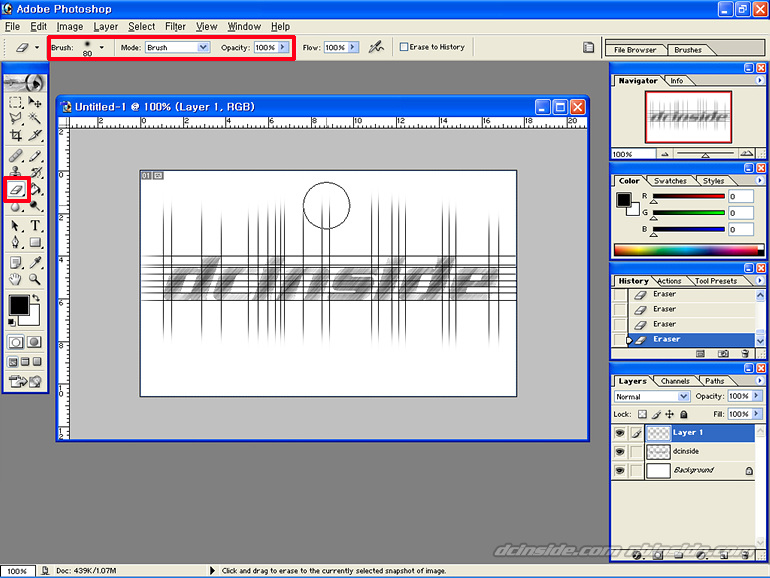This screenshot has width=770, height=578.
Task: Reset default foreground and background colors
Action: pos(11,322)
